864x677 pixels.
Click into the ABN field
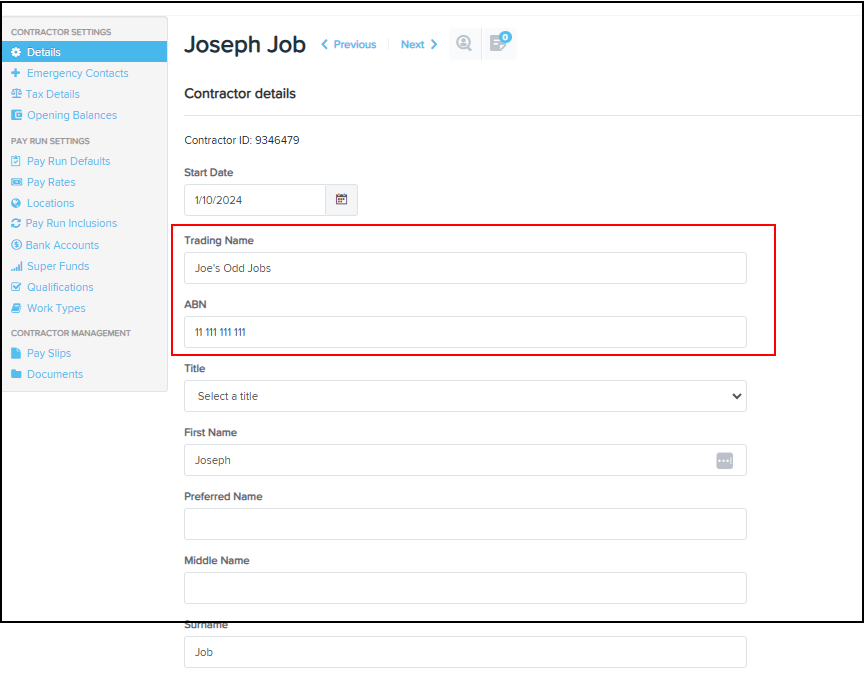465,332
